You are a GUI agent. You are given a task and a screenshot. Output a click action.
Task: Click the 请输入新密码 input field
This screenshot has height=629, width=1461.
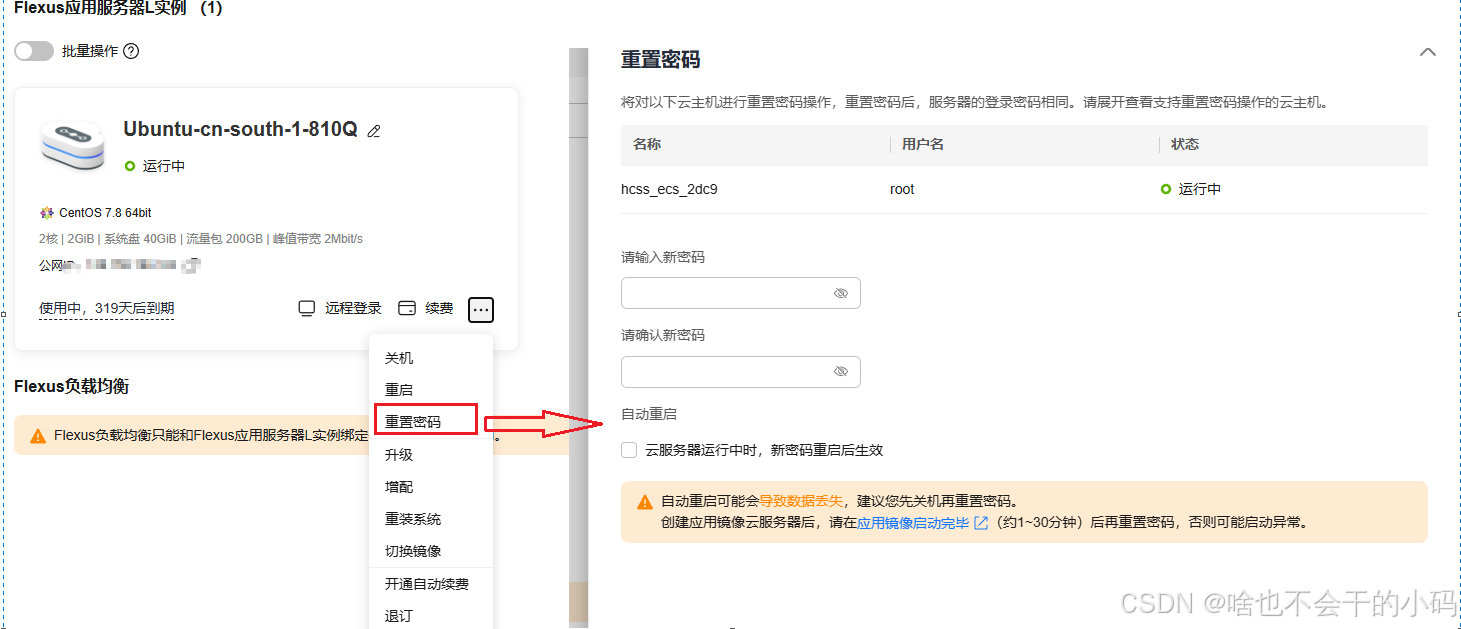740,293
